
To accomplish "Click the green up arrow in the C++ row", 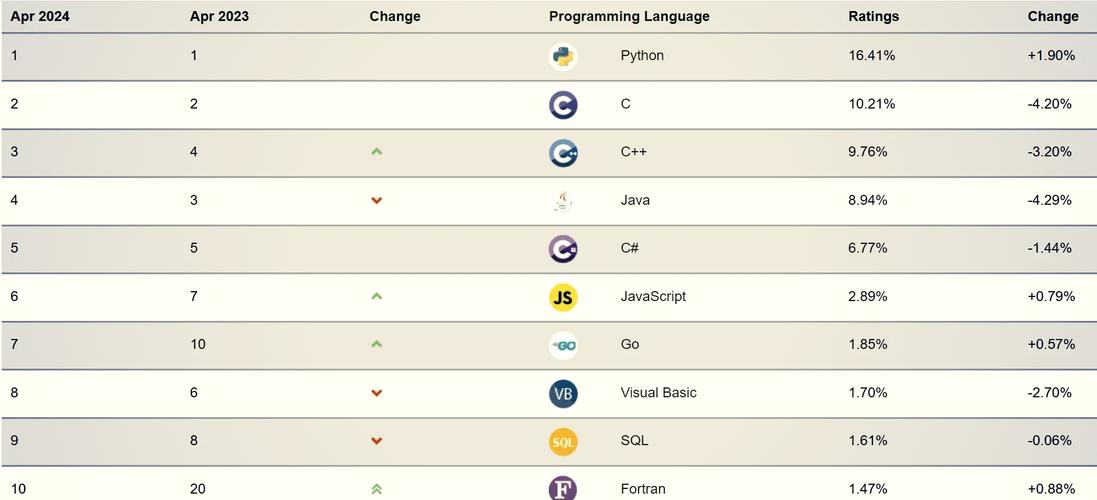I will [x=376, y=152].
